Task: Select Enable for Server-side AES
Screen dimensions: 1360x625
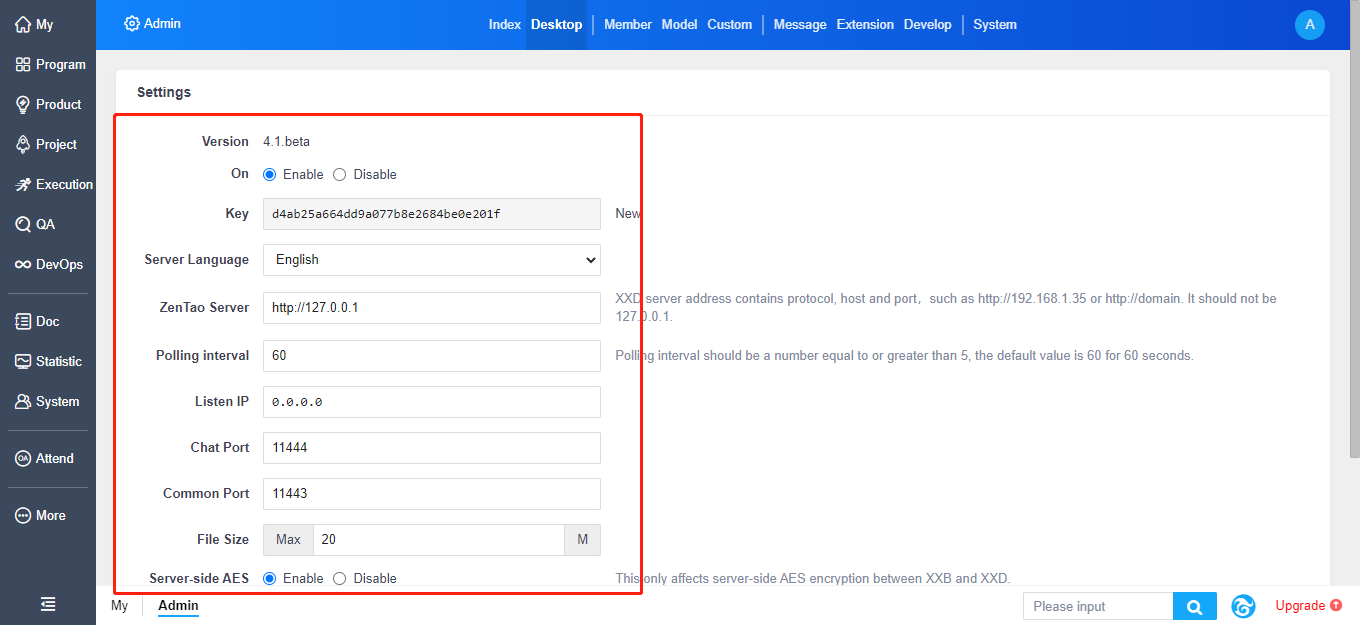Action: click(270, 578)
